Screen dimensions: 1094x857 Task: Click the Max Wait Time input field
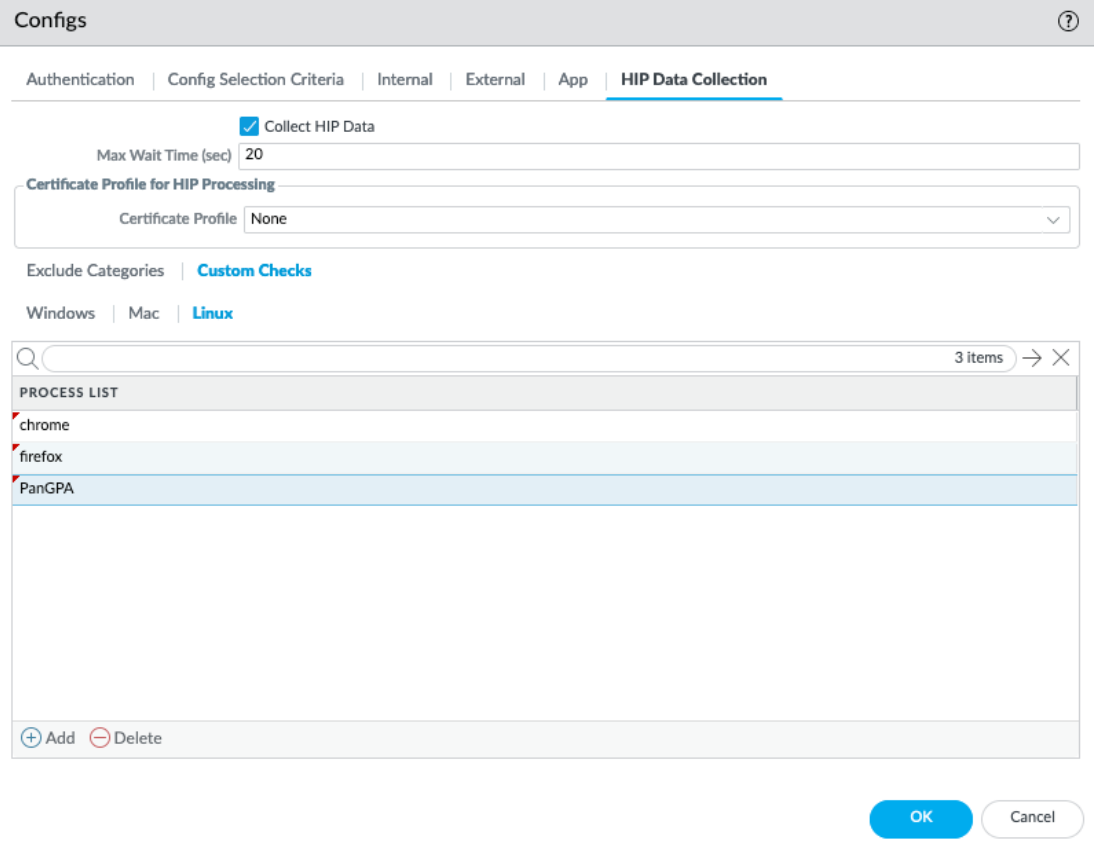tap(658, 156)
